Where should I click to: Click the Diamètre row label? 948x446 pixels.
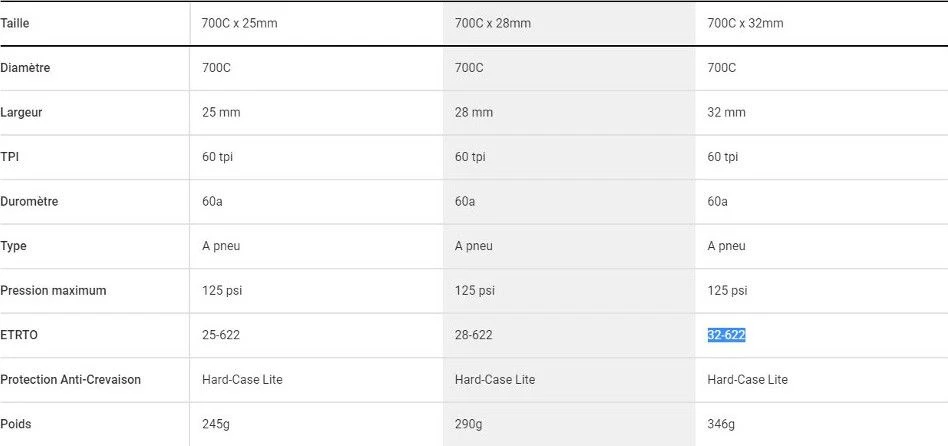coord(25,68)
